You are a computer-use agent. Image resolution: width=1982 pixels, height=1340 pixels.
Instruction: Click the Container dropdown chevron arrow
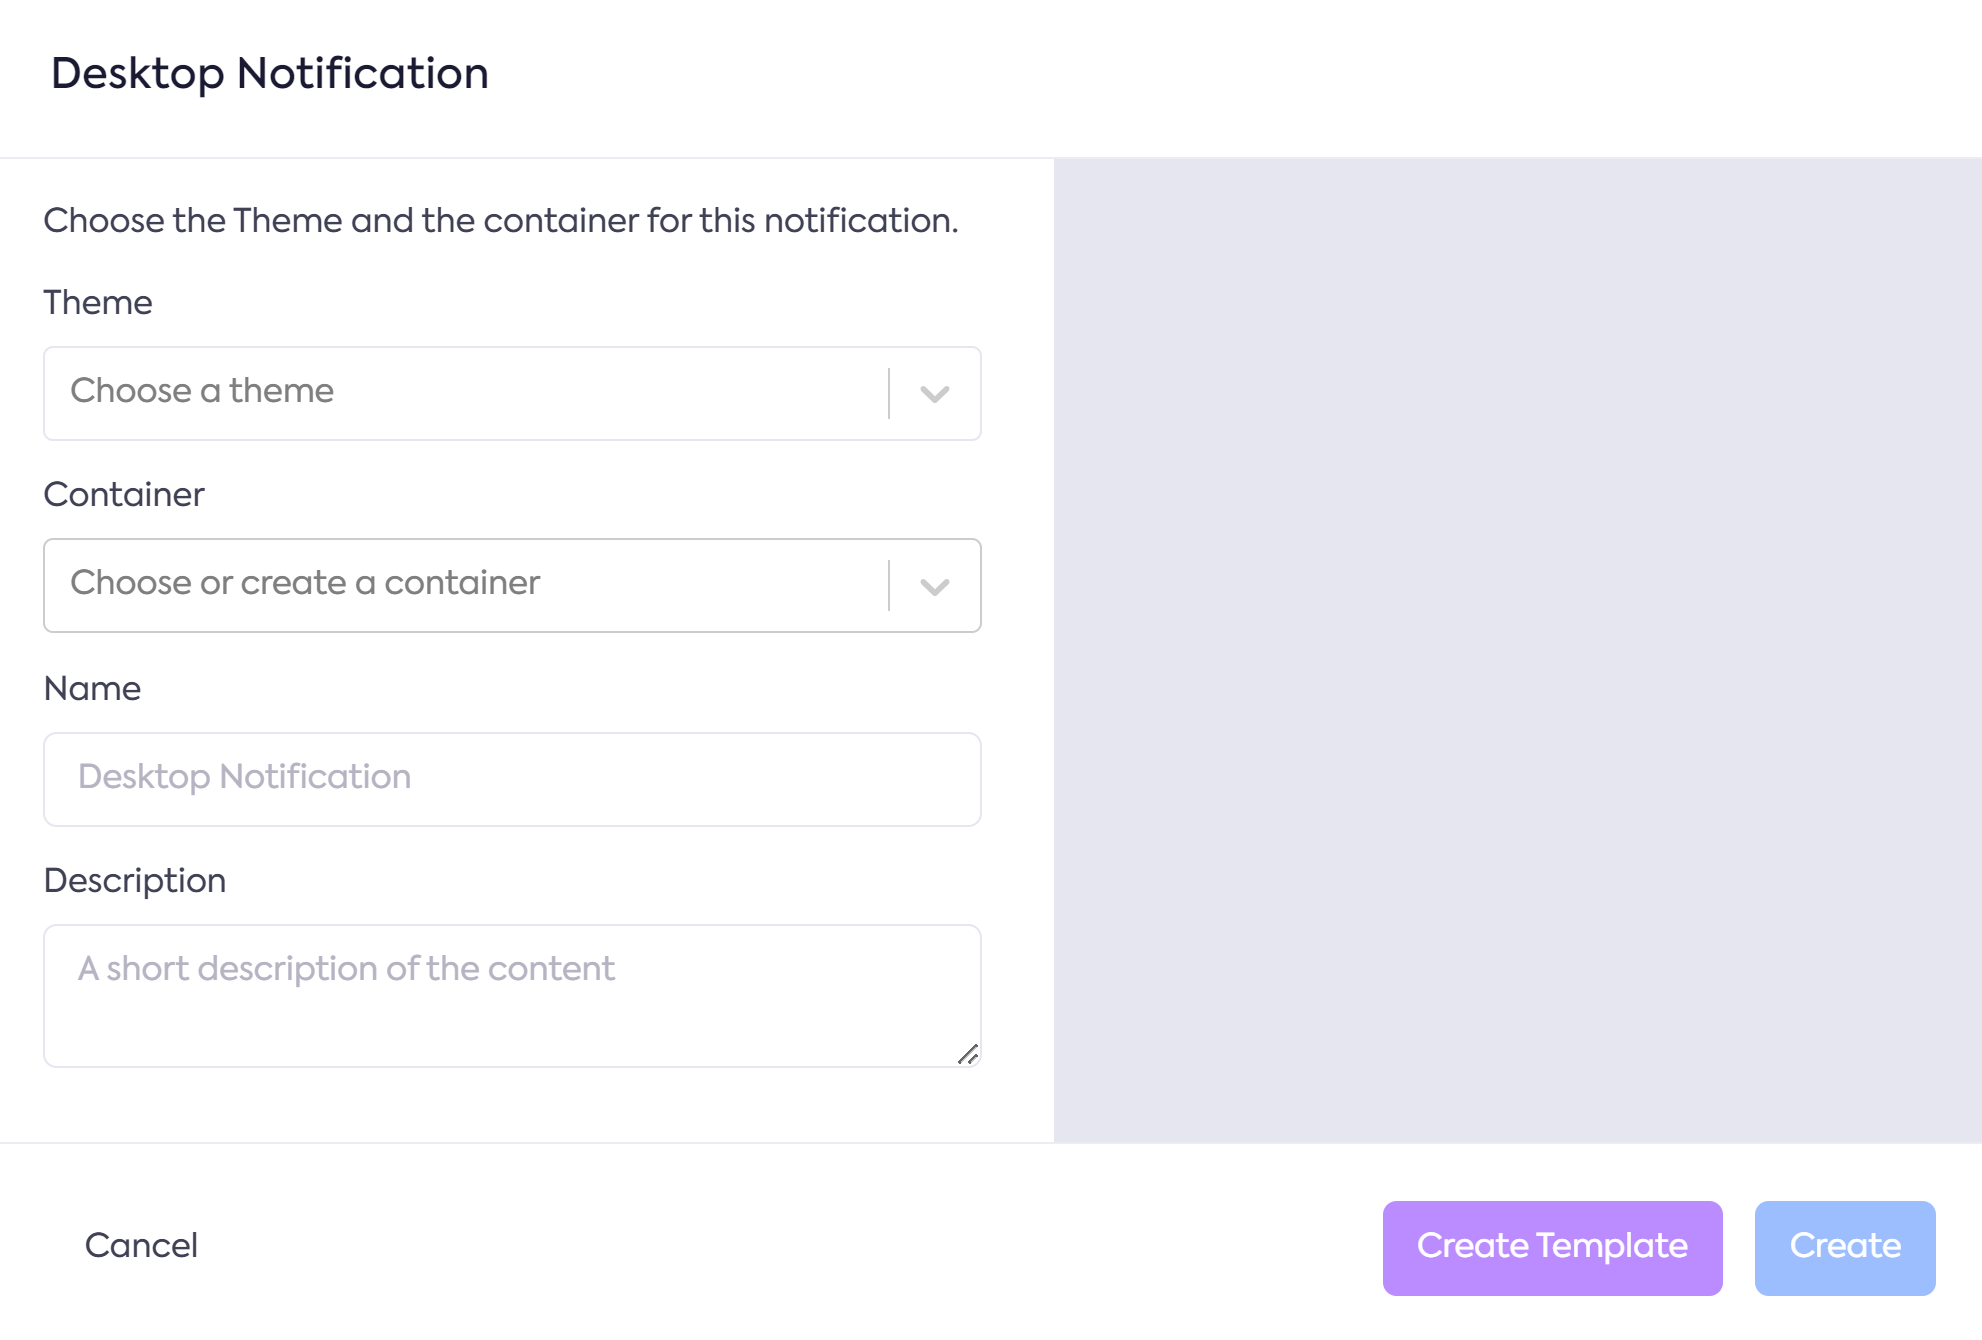pyautogui.click(x=934, y=586)
